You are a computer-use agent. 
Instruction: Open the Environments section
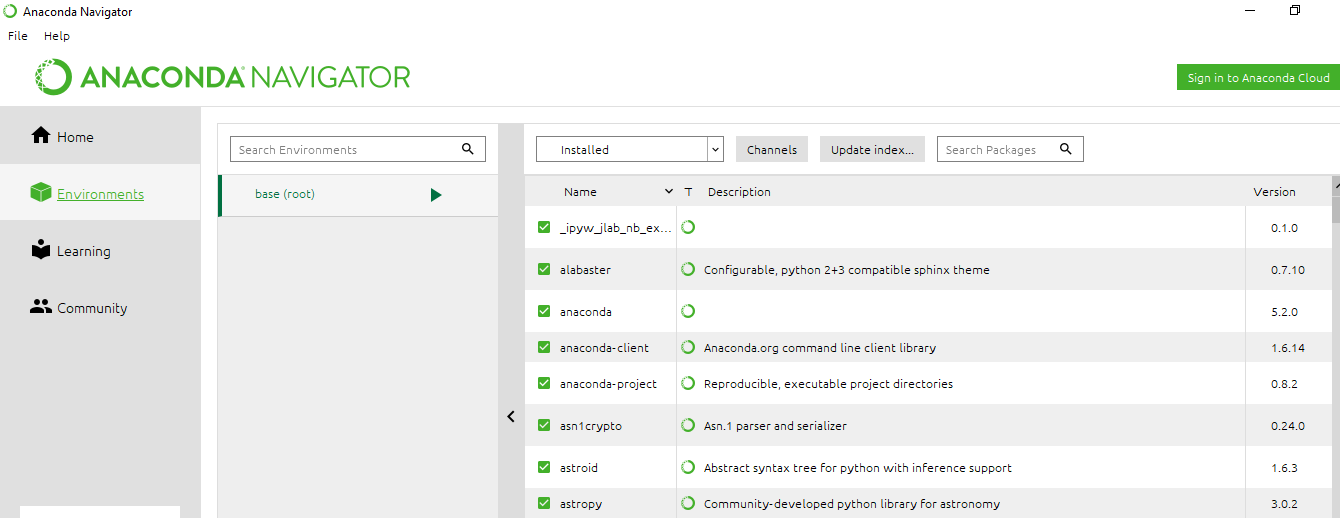point(100,194)
